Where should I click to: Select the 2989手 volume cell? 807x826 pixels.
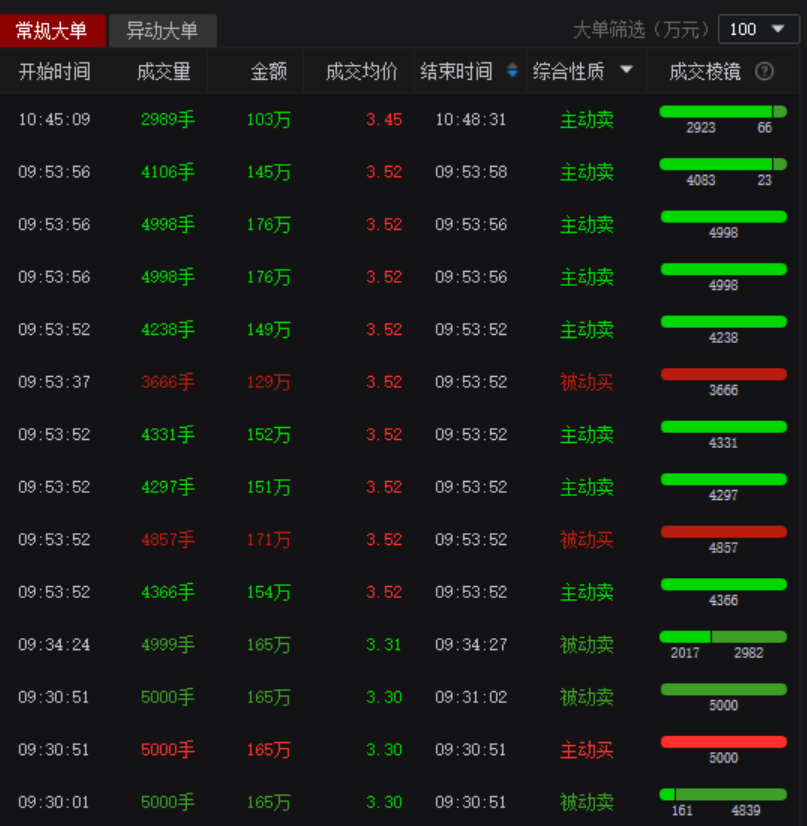tap(168, 120)
